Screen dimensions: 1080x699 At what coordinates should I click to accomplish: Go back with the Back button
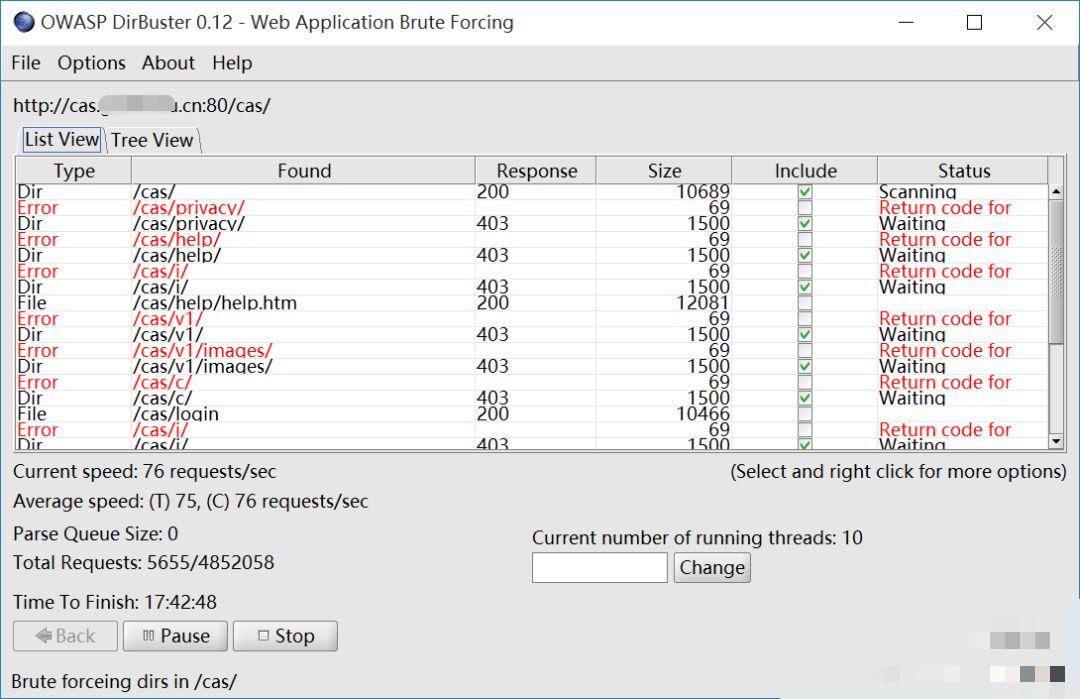65,636
